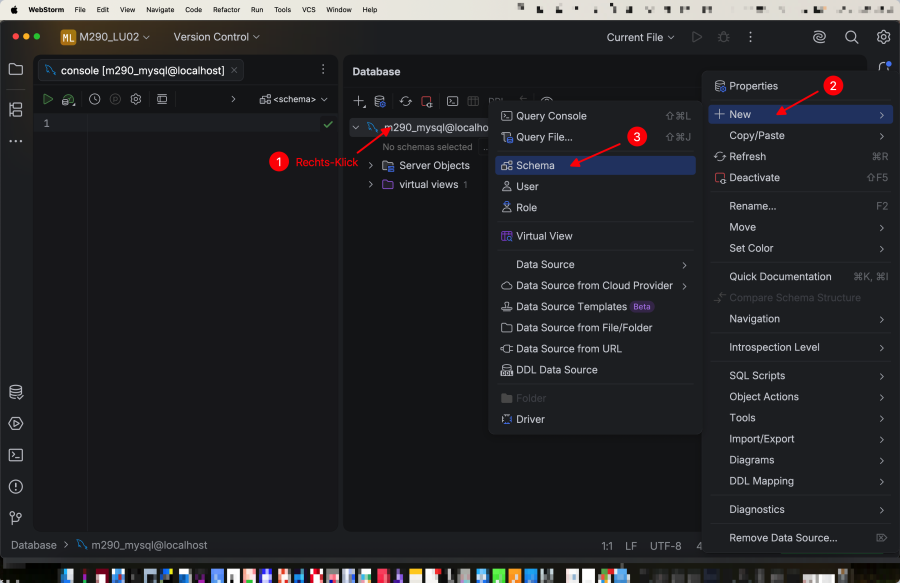Image resolution: width=900 pixels, height=583 pixels.
Task: Choose Rename... in the context menu
Action: coord(800,206)
